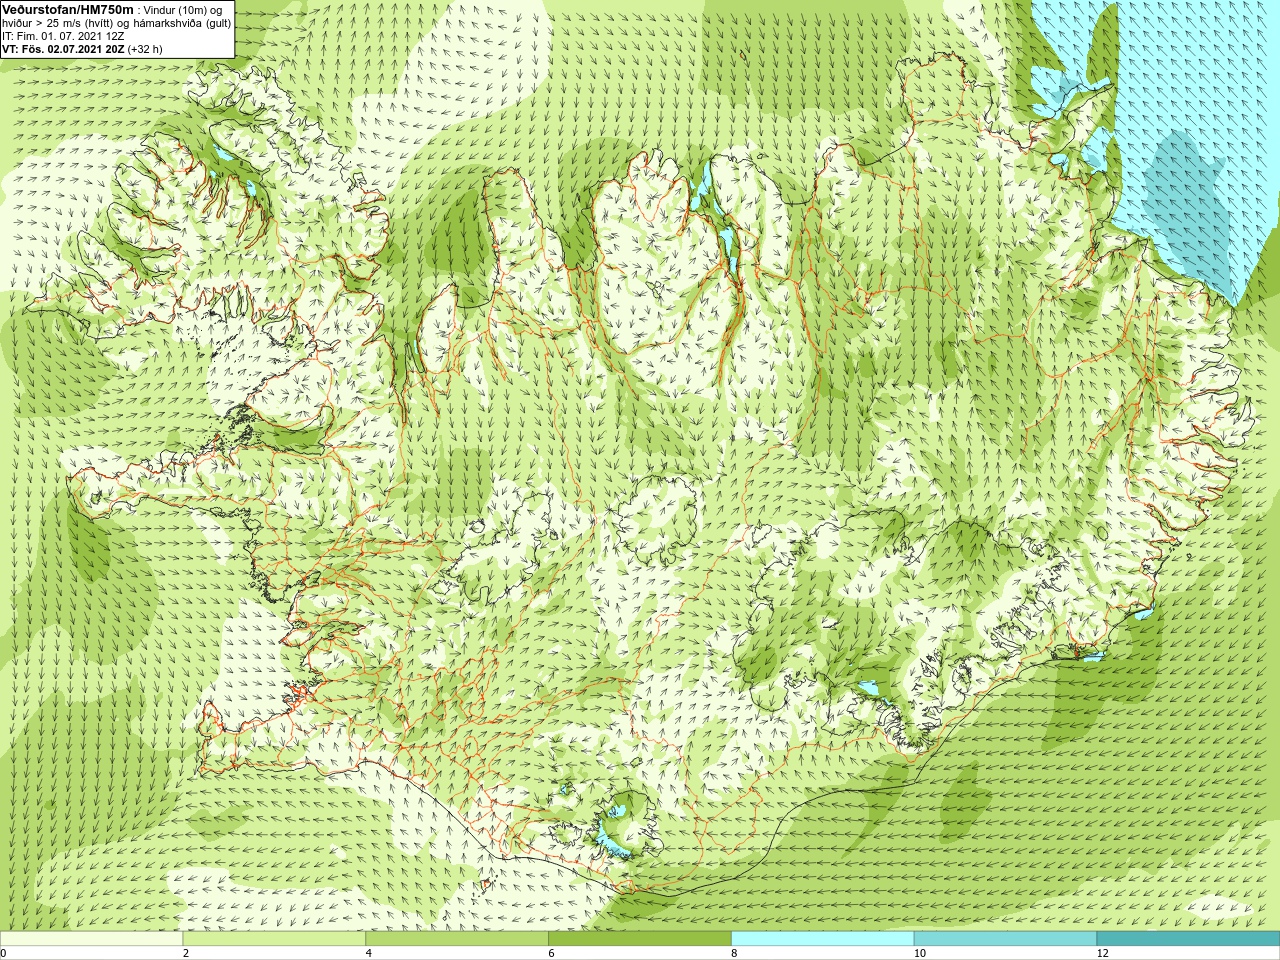This screenshot has height=960, width=1280.
Task: Click the teal legend swatch above 12 m/s
Action: coord(1188,939)
